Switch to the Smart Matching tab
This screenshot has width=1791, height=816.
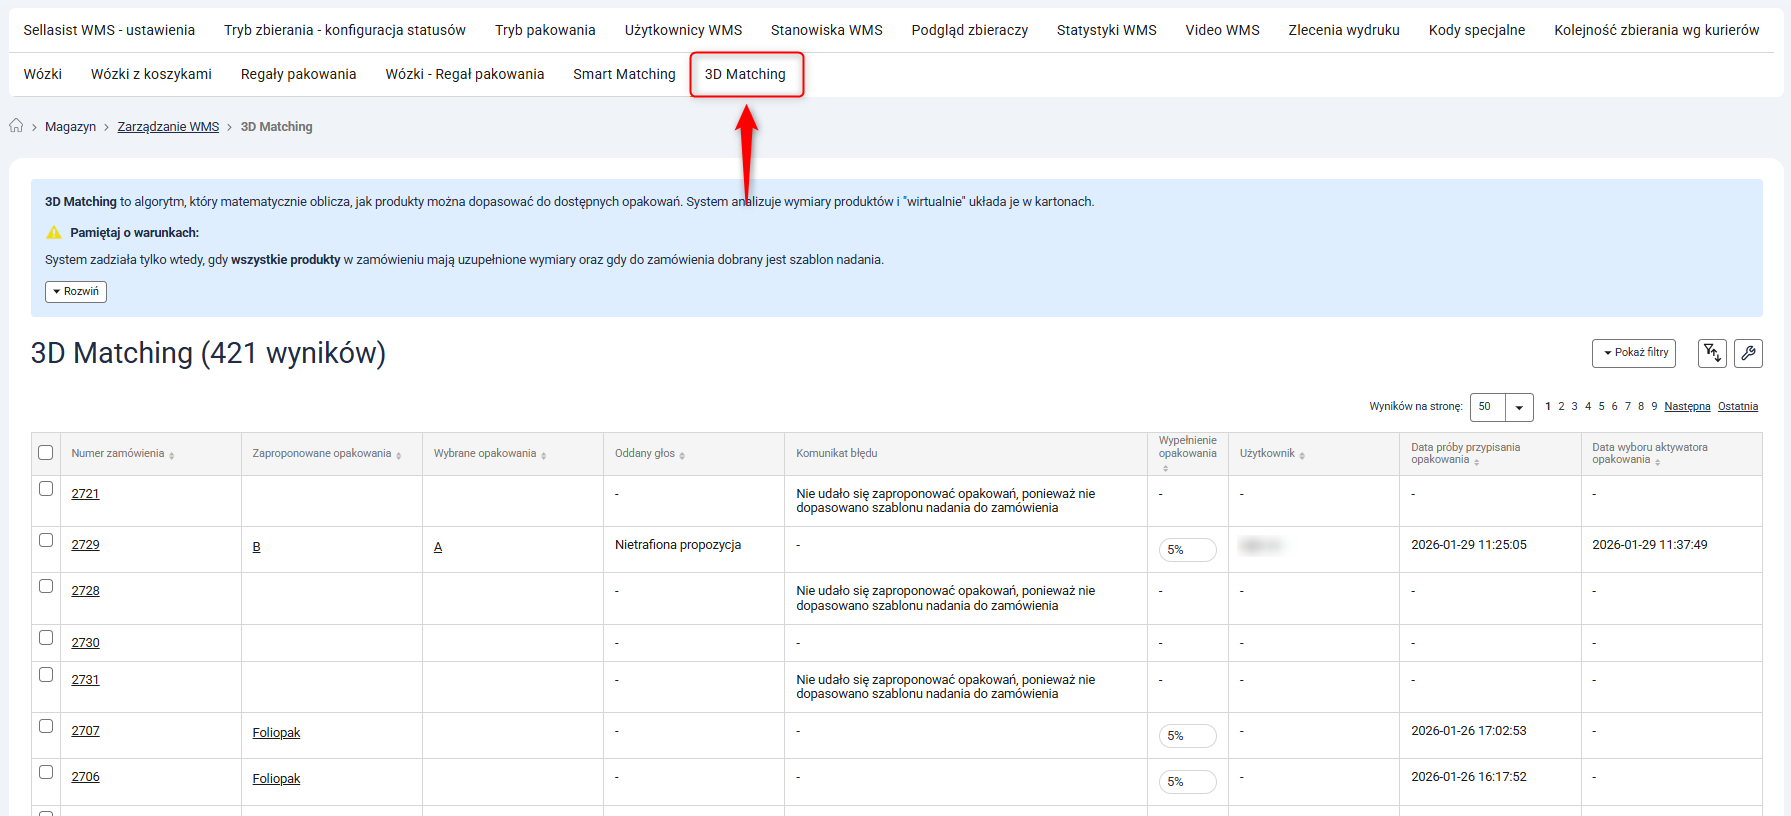(624, 74)
